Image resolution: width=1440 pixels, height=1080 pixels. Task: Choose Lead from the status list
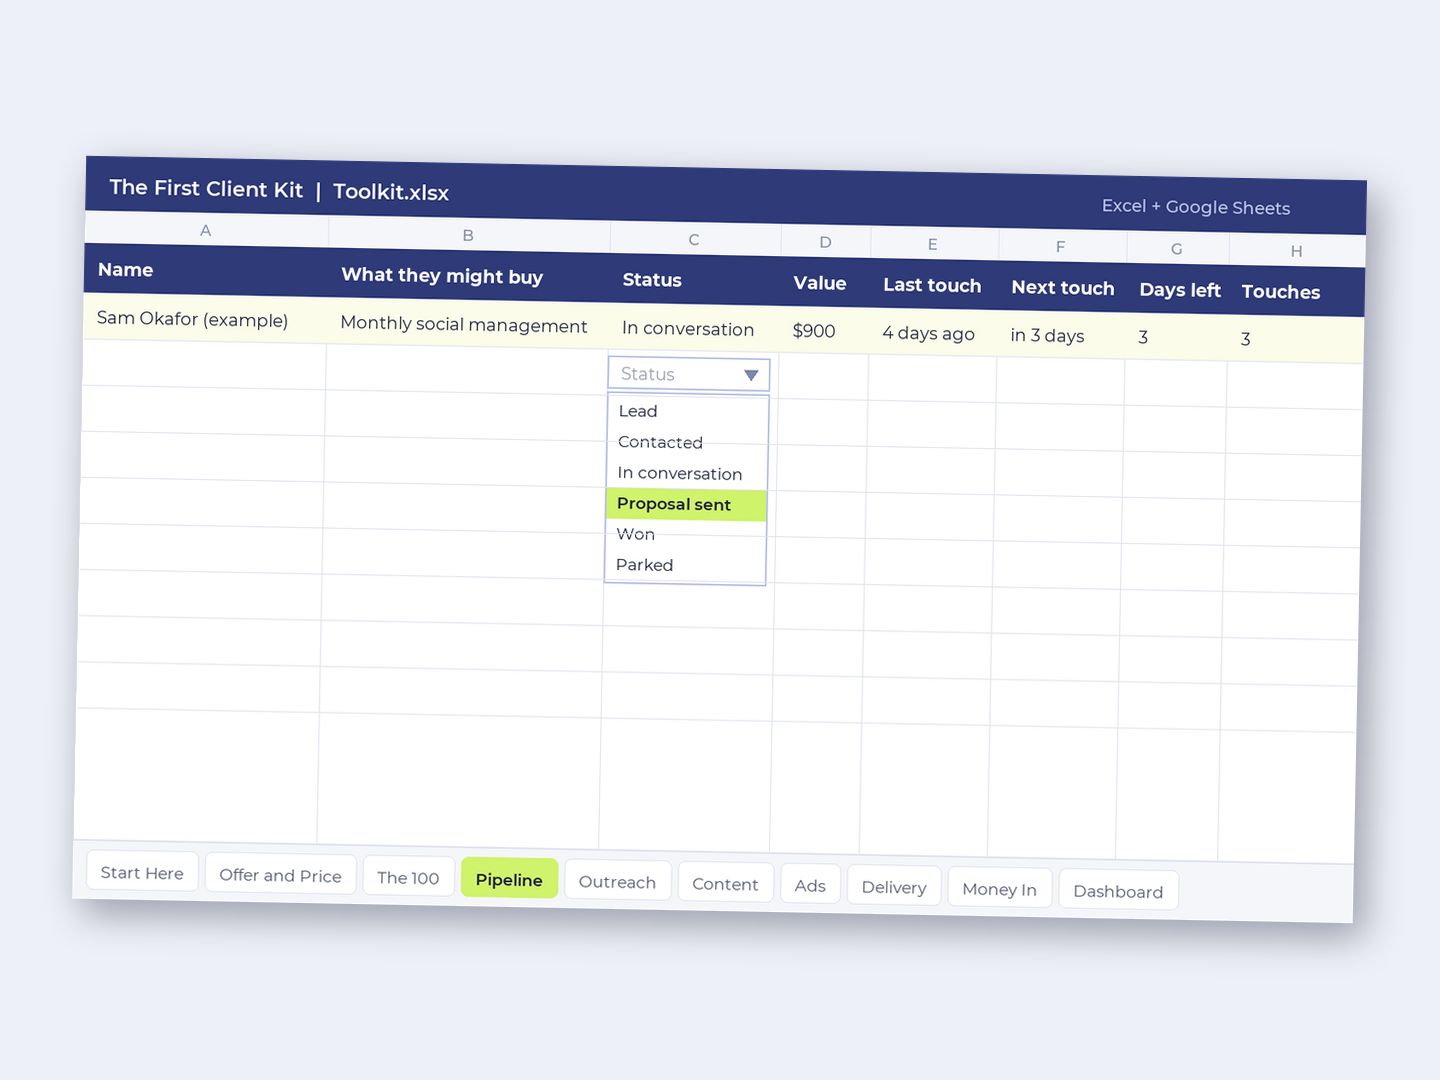(x=687, y=411)
